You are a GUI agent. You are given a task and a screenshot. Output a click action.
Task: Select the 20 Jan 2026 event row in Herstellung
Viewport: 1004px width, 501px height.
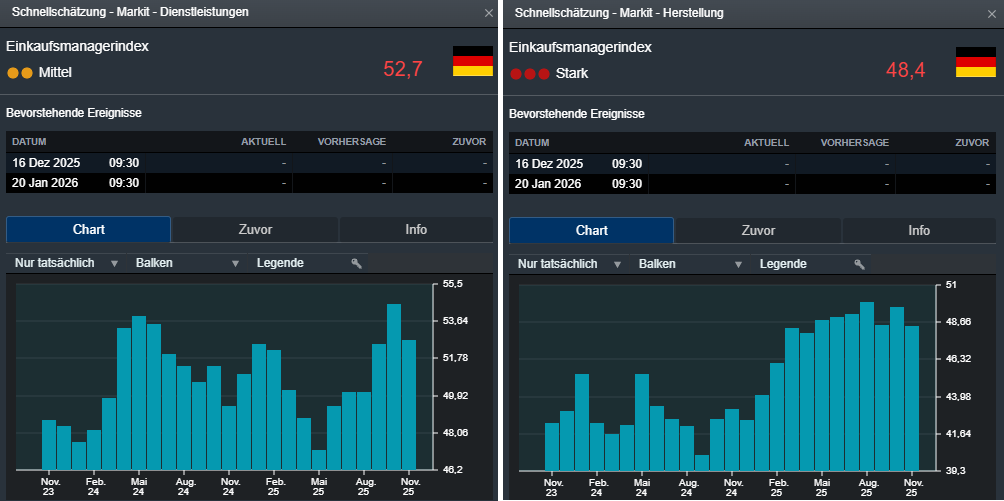(x=752, y=183)
